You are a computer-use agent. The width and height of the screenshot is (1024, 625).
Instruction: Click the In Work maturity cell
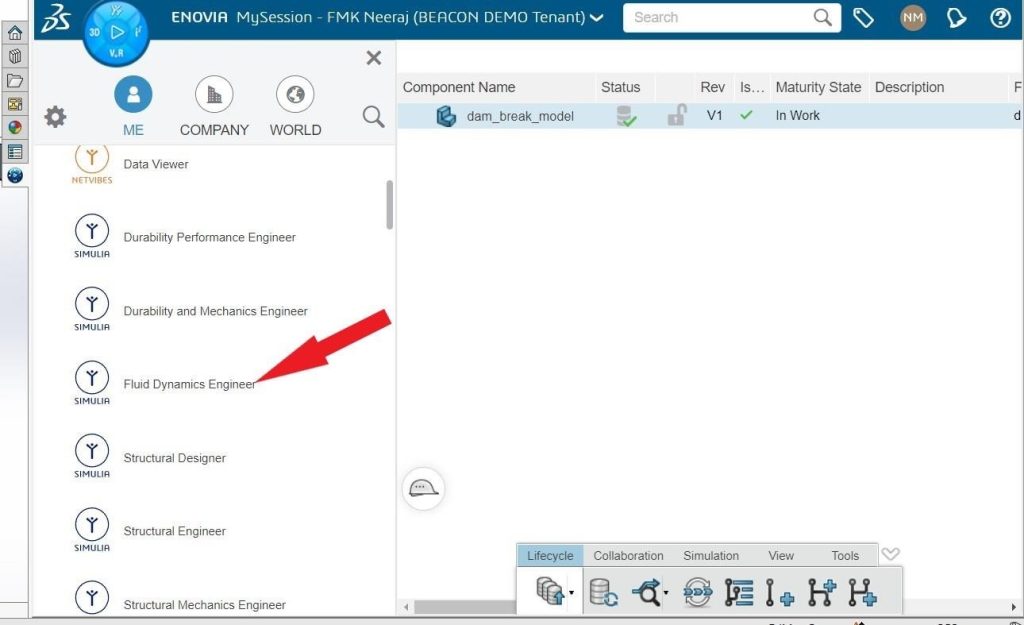click(x=797, y=116)
